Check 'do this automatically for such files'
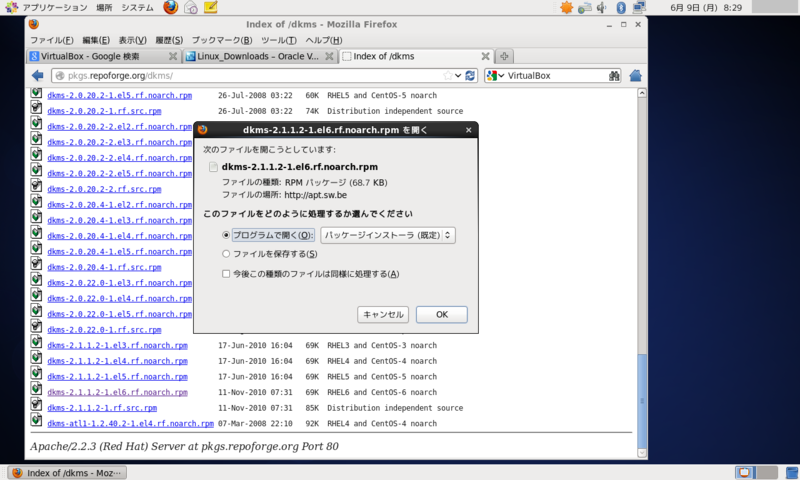 [x=226, y=274]
